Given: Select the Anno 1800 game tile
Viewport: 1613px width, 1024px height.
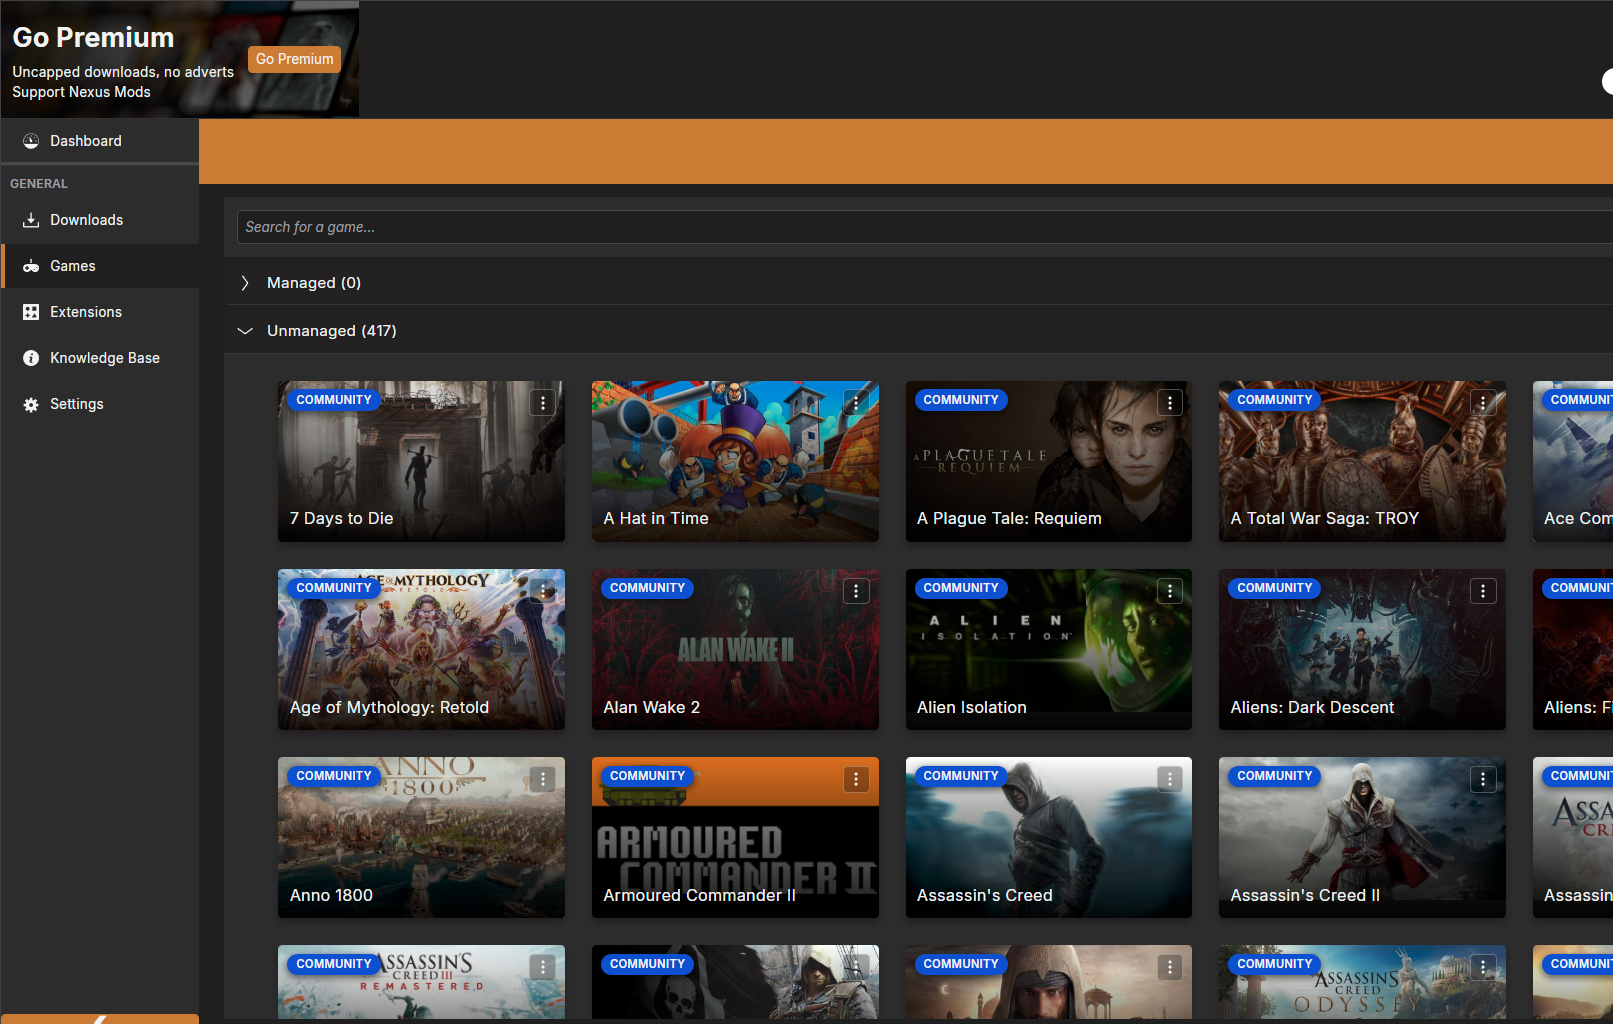Looking at the screenshot, I should (421, 837).
